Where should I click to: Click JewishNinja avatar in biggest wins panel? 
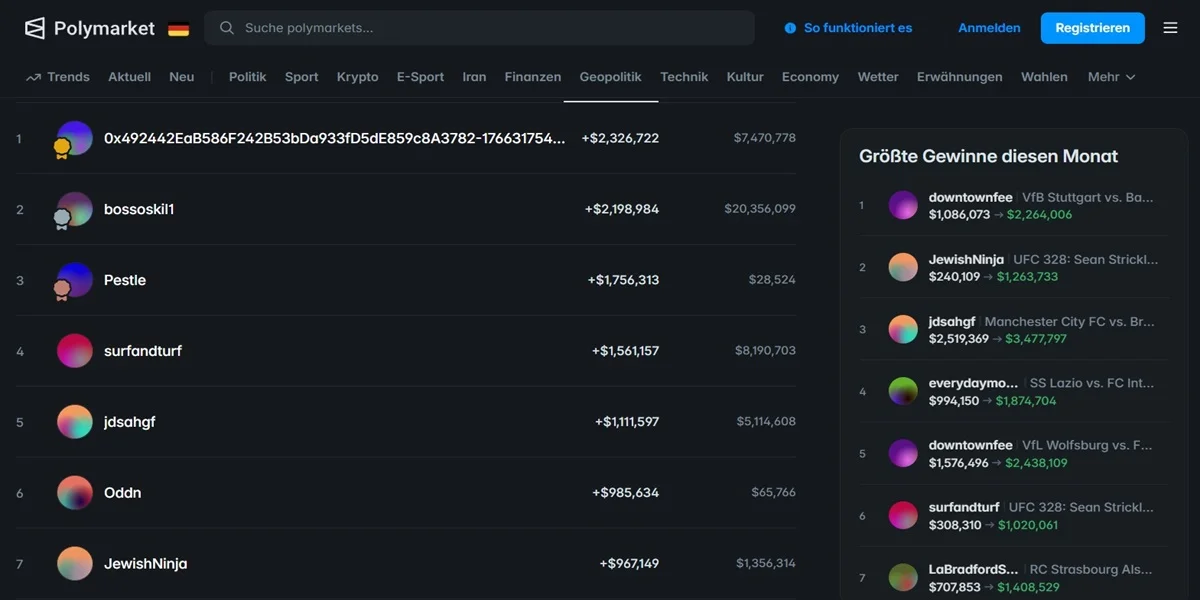pos(903,267)
